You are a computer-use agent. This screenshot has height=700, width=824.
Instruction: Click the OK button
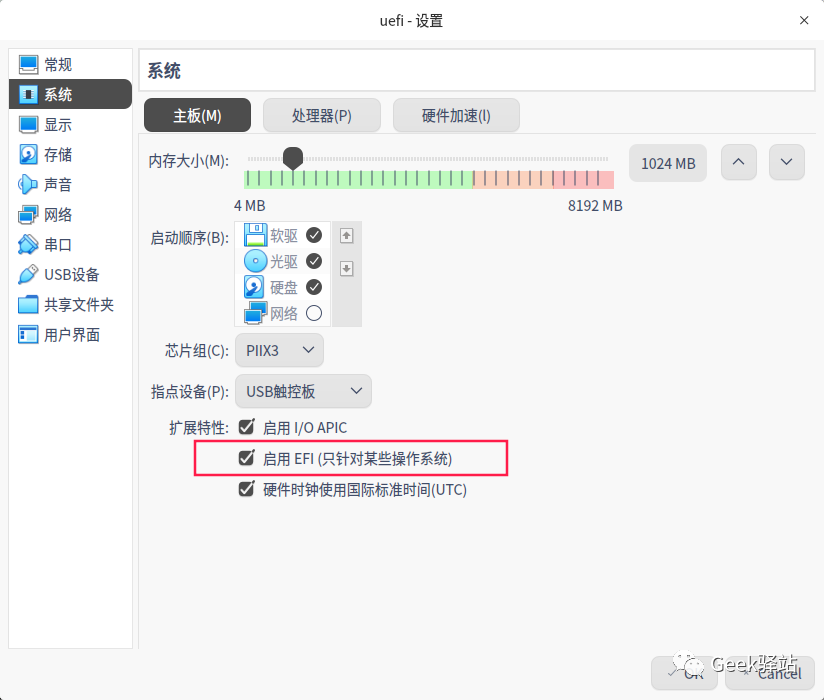point(684,674)
